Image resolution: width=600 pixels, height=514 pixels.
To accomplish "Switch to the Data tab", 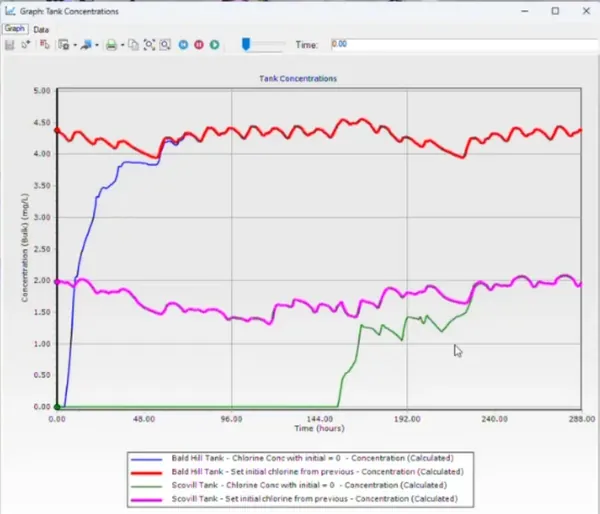I will point(41,29).
